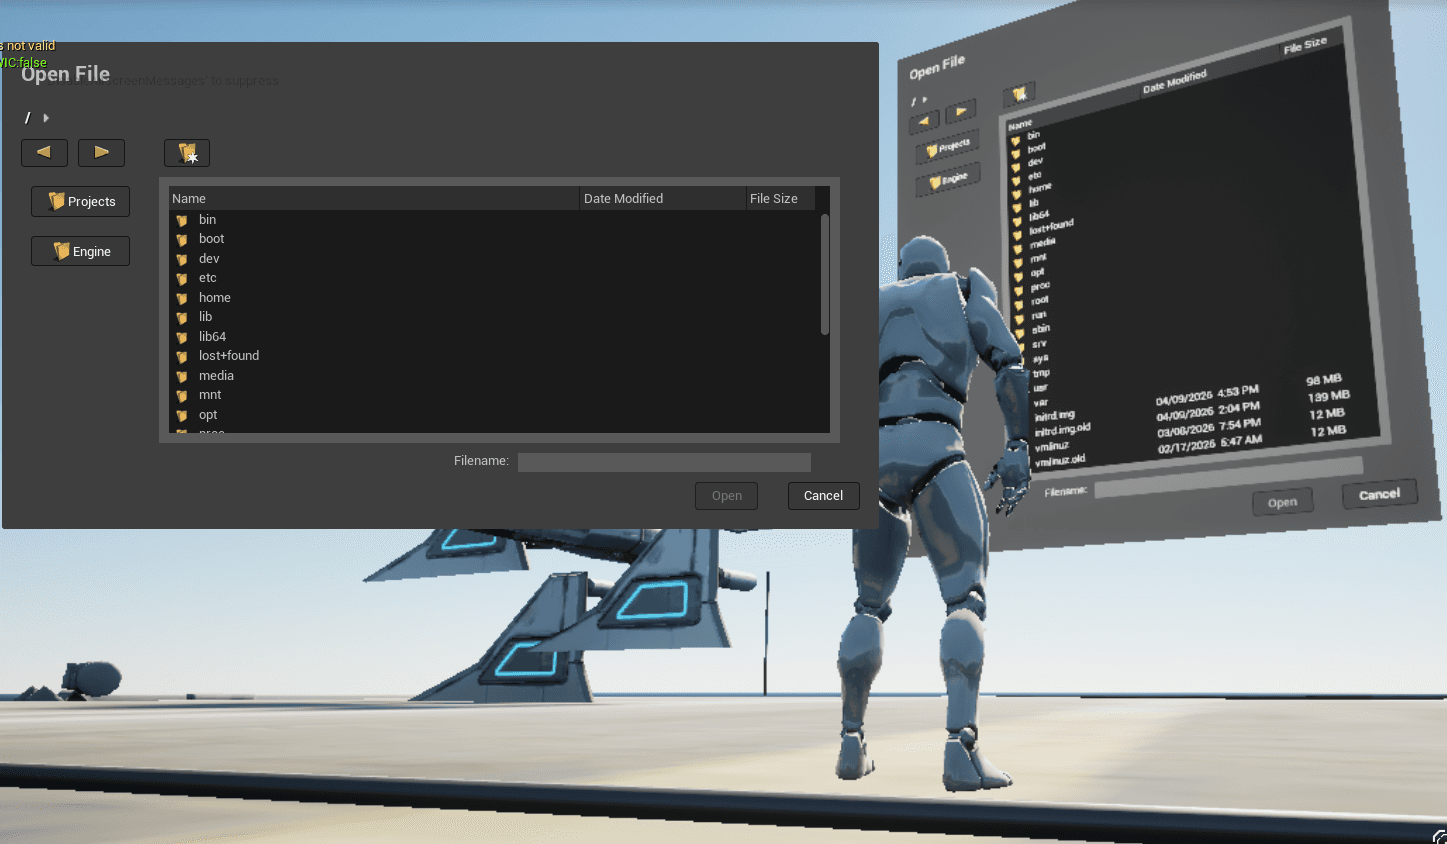The height and width of the screenshot is (844, 1447).
Task: Focus the Filename field in the front dialog
Action: coord(664,462)
